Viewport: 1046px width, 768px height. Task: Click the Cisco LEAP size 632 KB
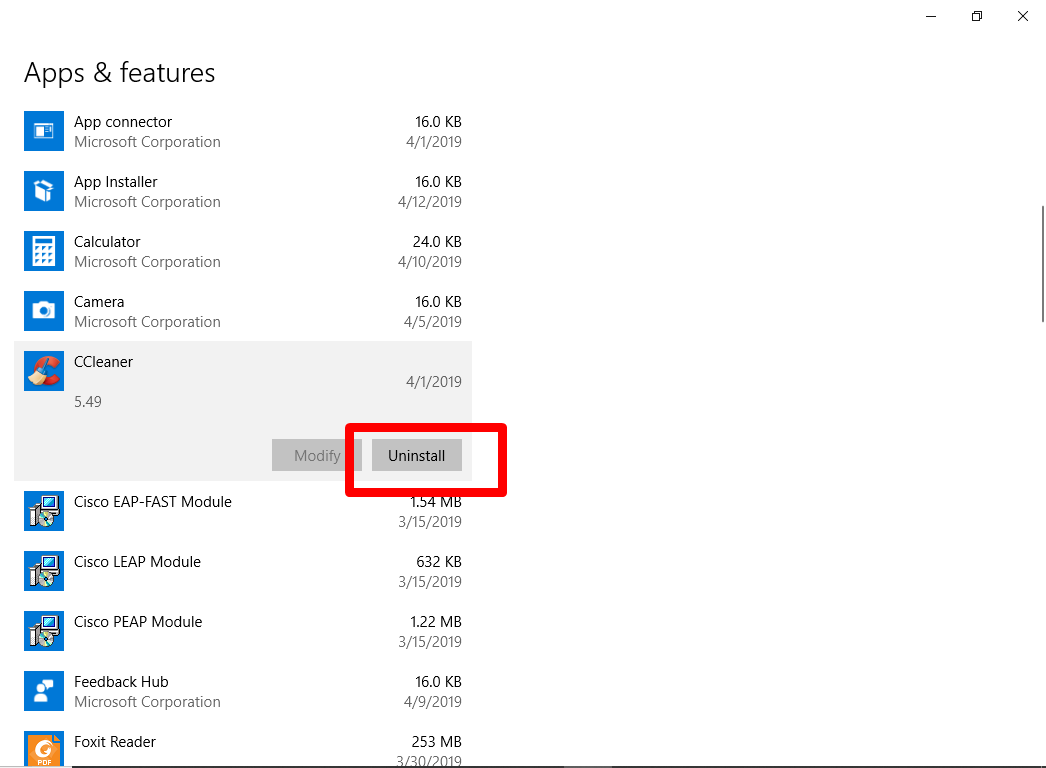tap(439, 562)
